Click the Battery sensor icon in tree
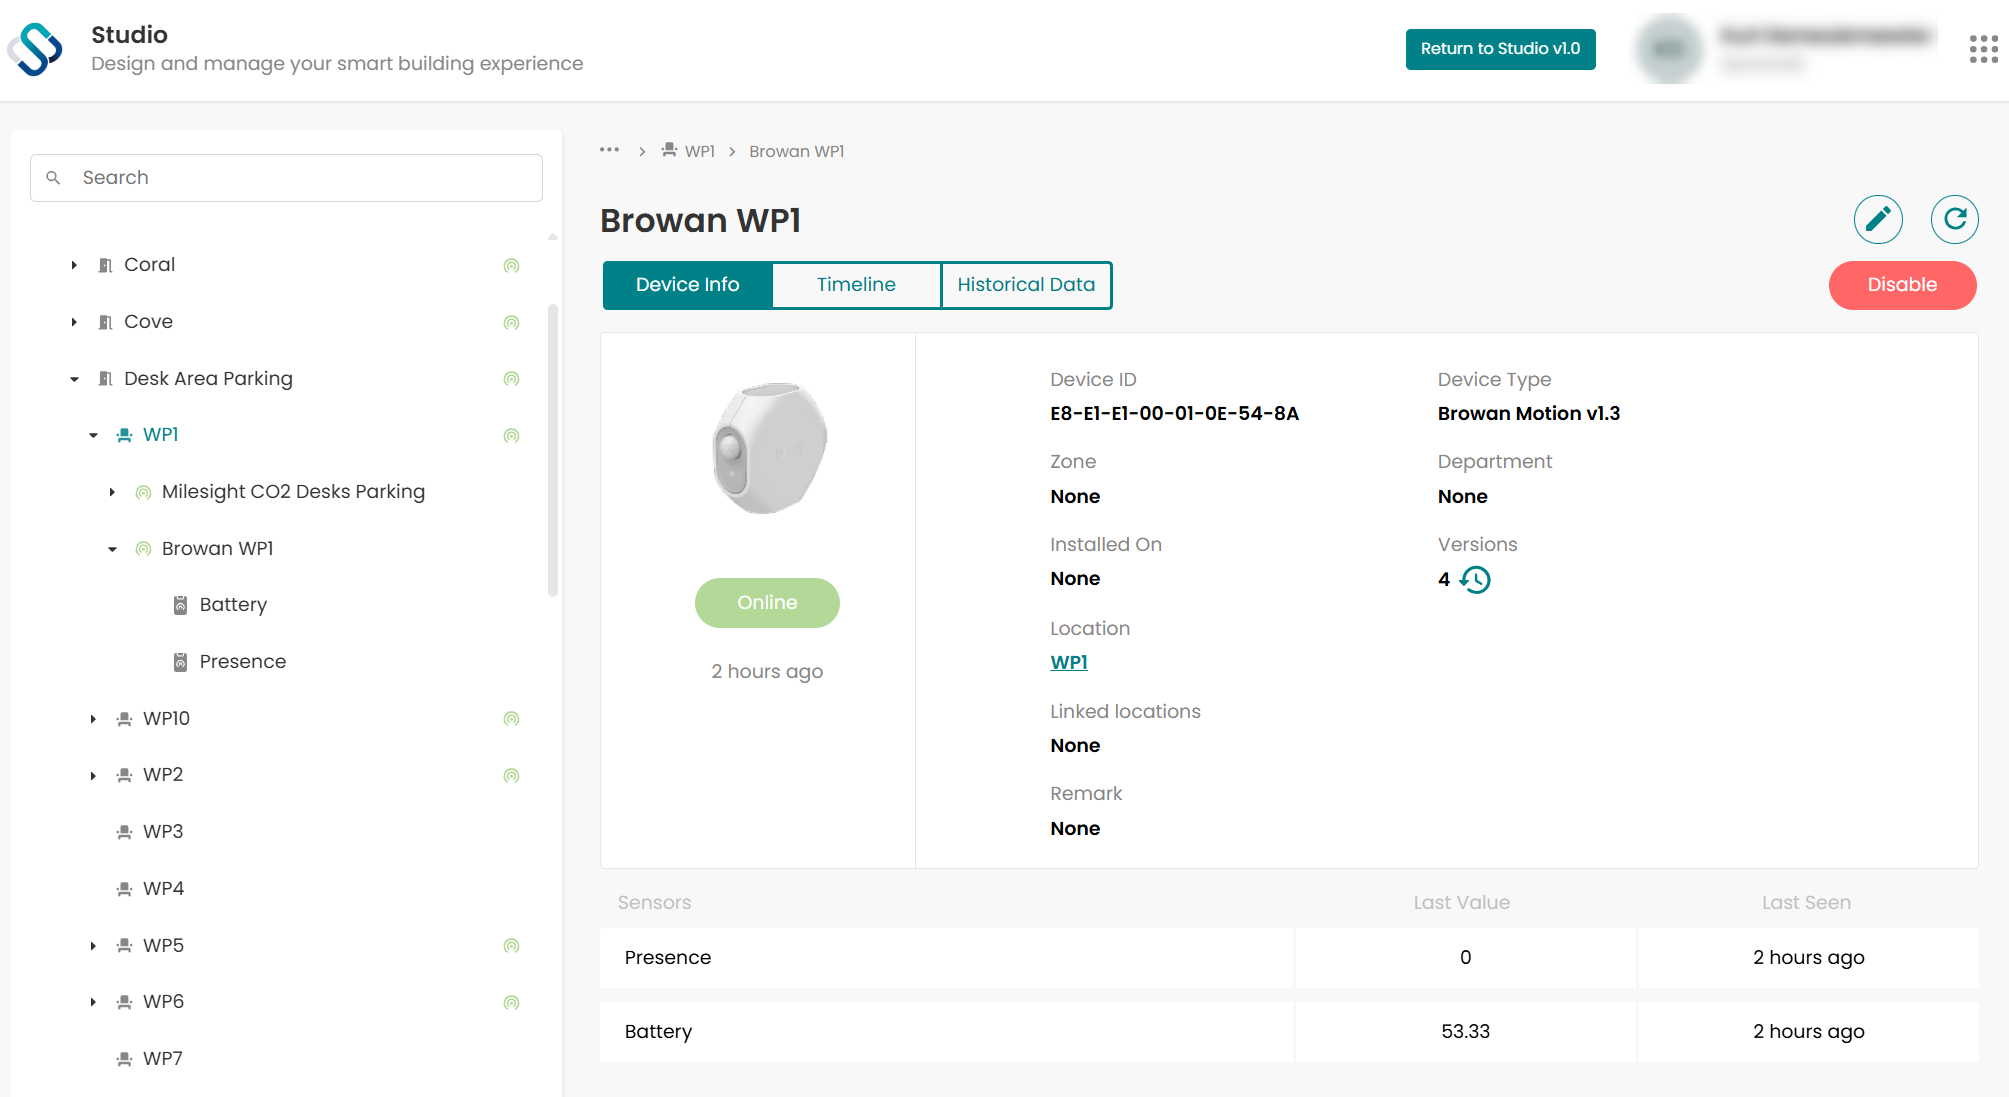Image resolution: width=2009 pixels, height=1097 pixels. [180, 605]
